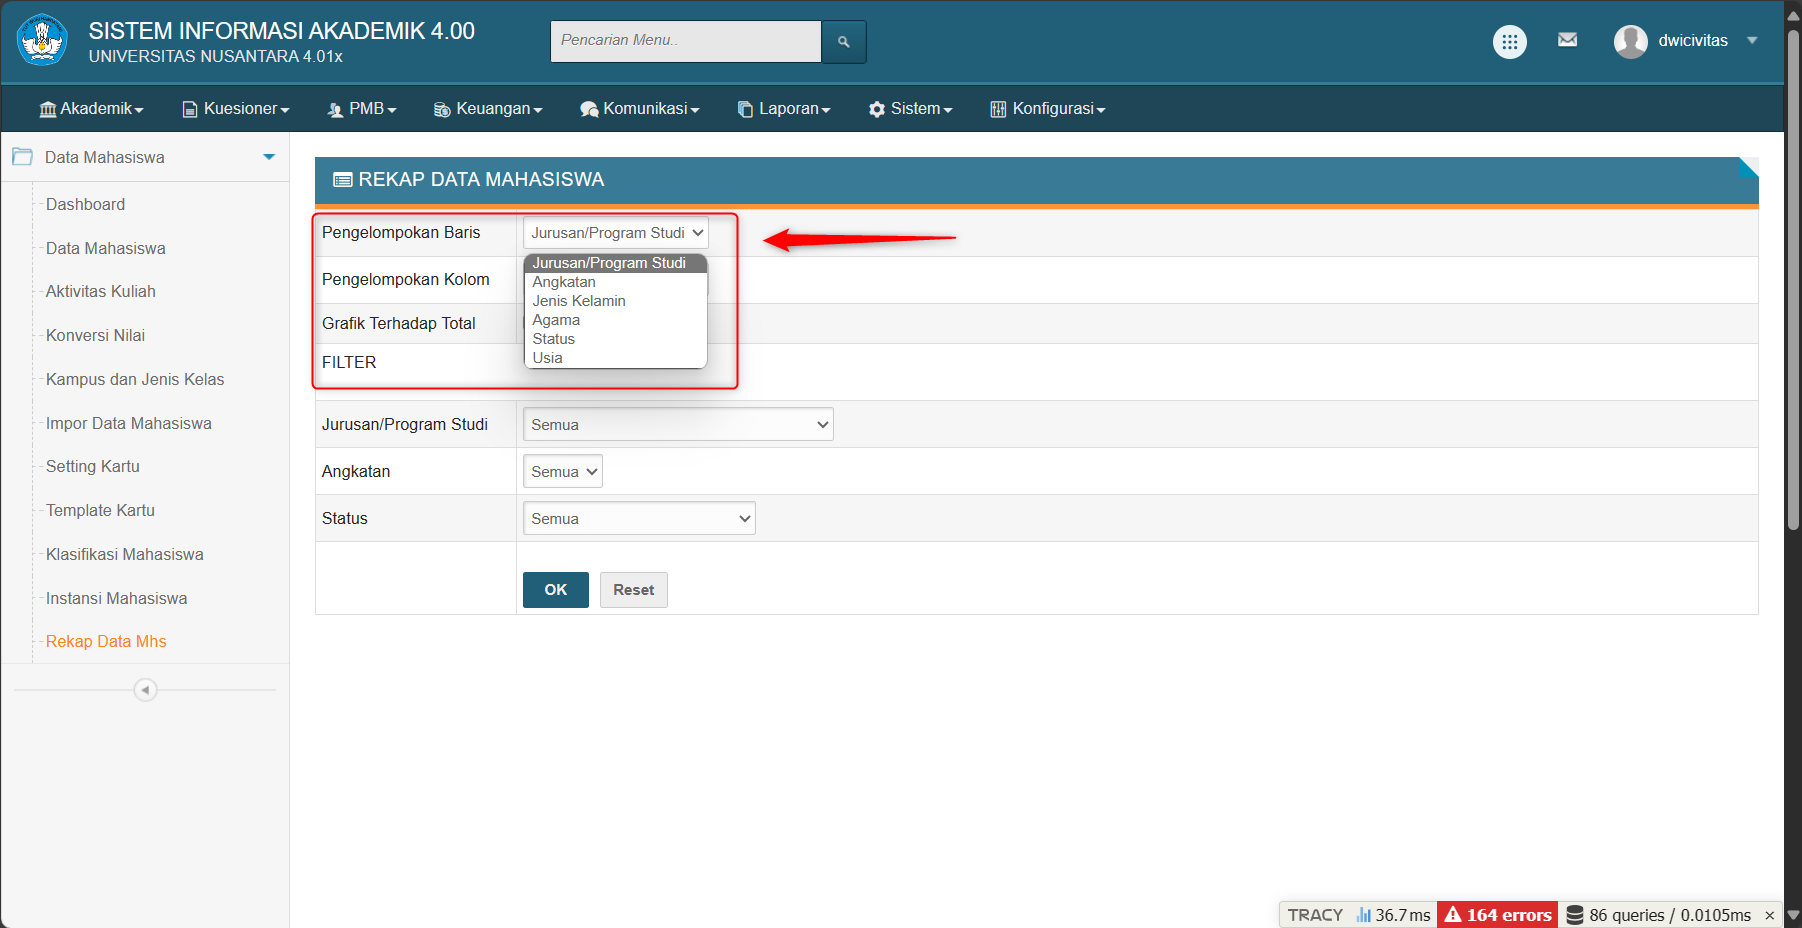The width and height of the screenshot is (1802, 928).
Task: Click the 164 errors warning indicator
Action: click(1497, 915)
